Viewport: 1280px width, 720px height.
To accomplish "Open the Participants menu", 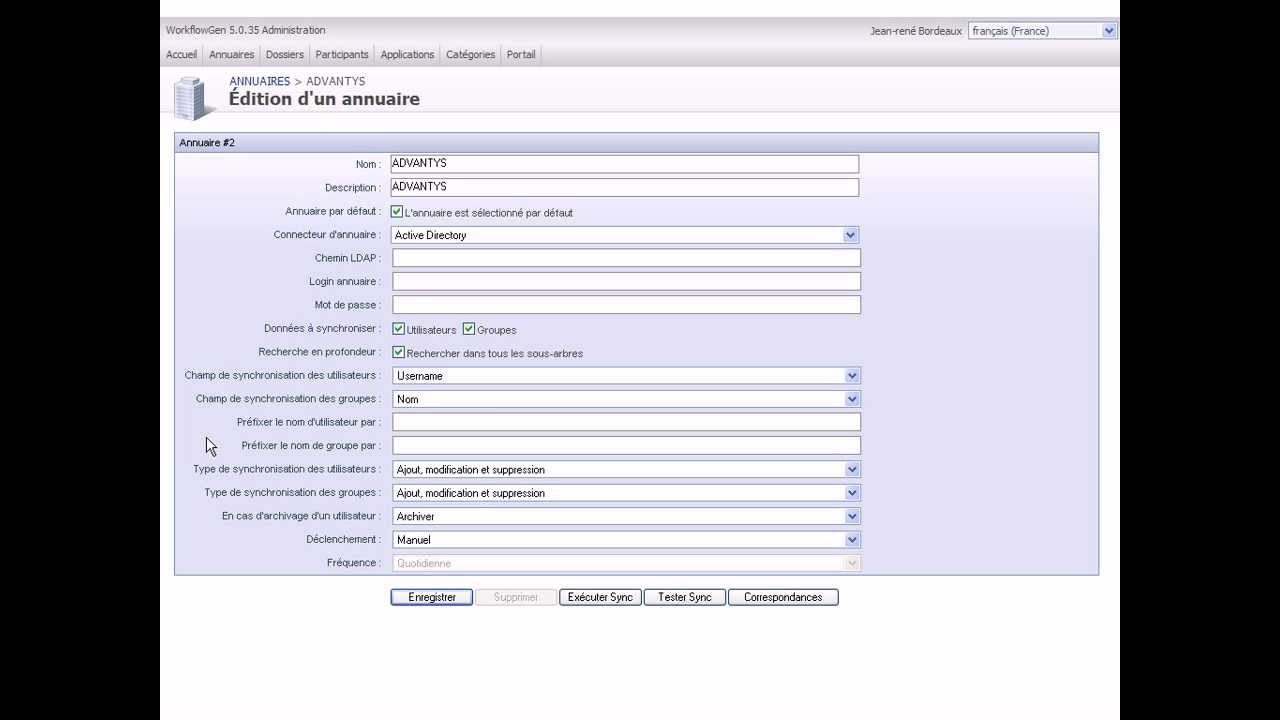I will point(342,55).
